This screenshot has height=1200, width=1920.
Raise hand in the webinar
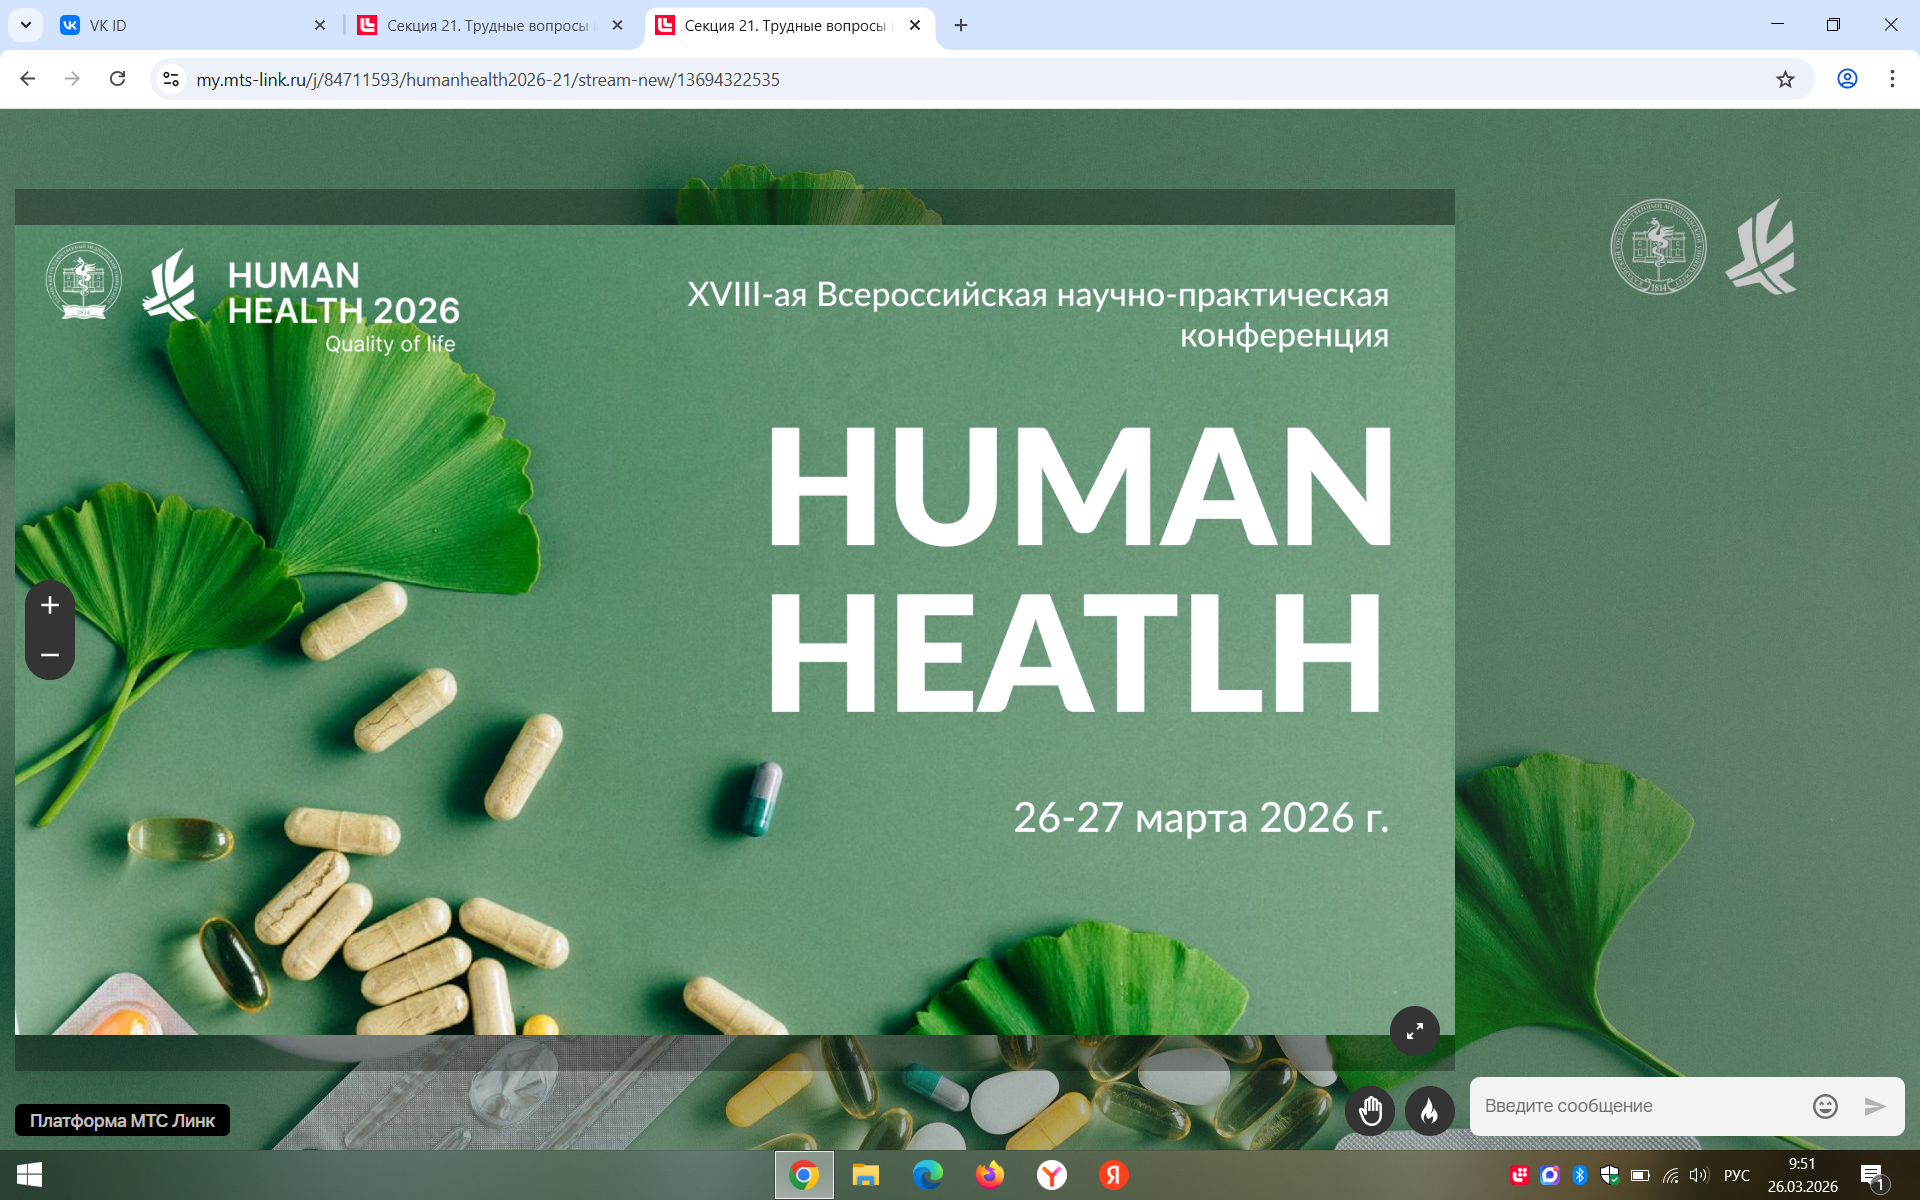1370,1110
